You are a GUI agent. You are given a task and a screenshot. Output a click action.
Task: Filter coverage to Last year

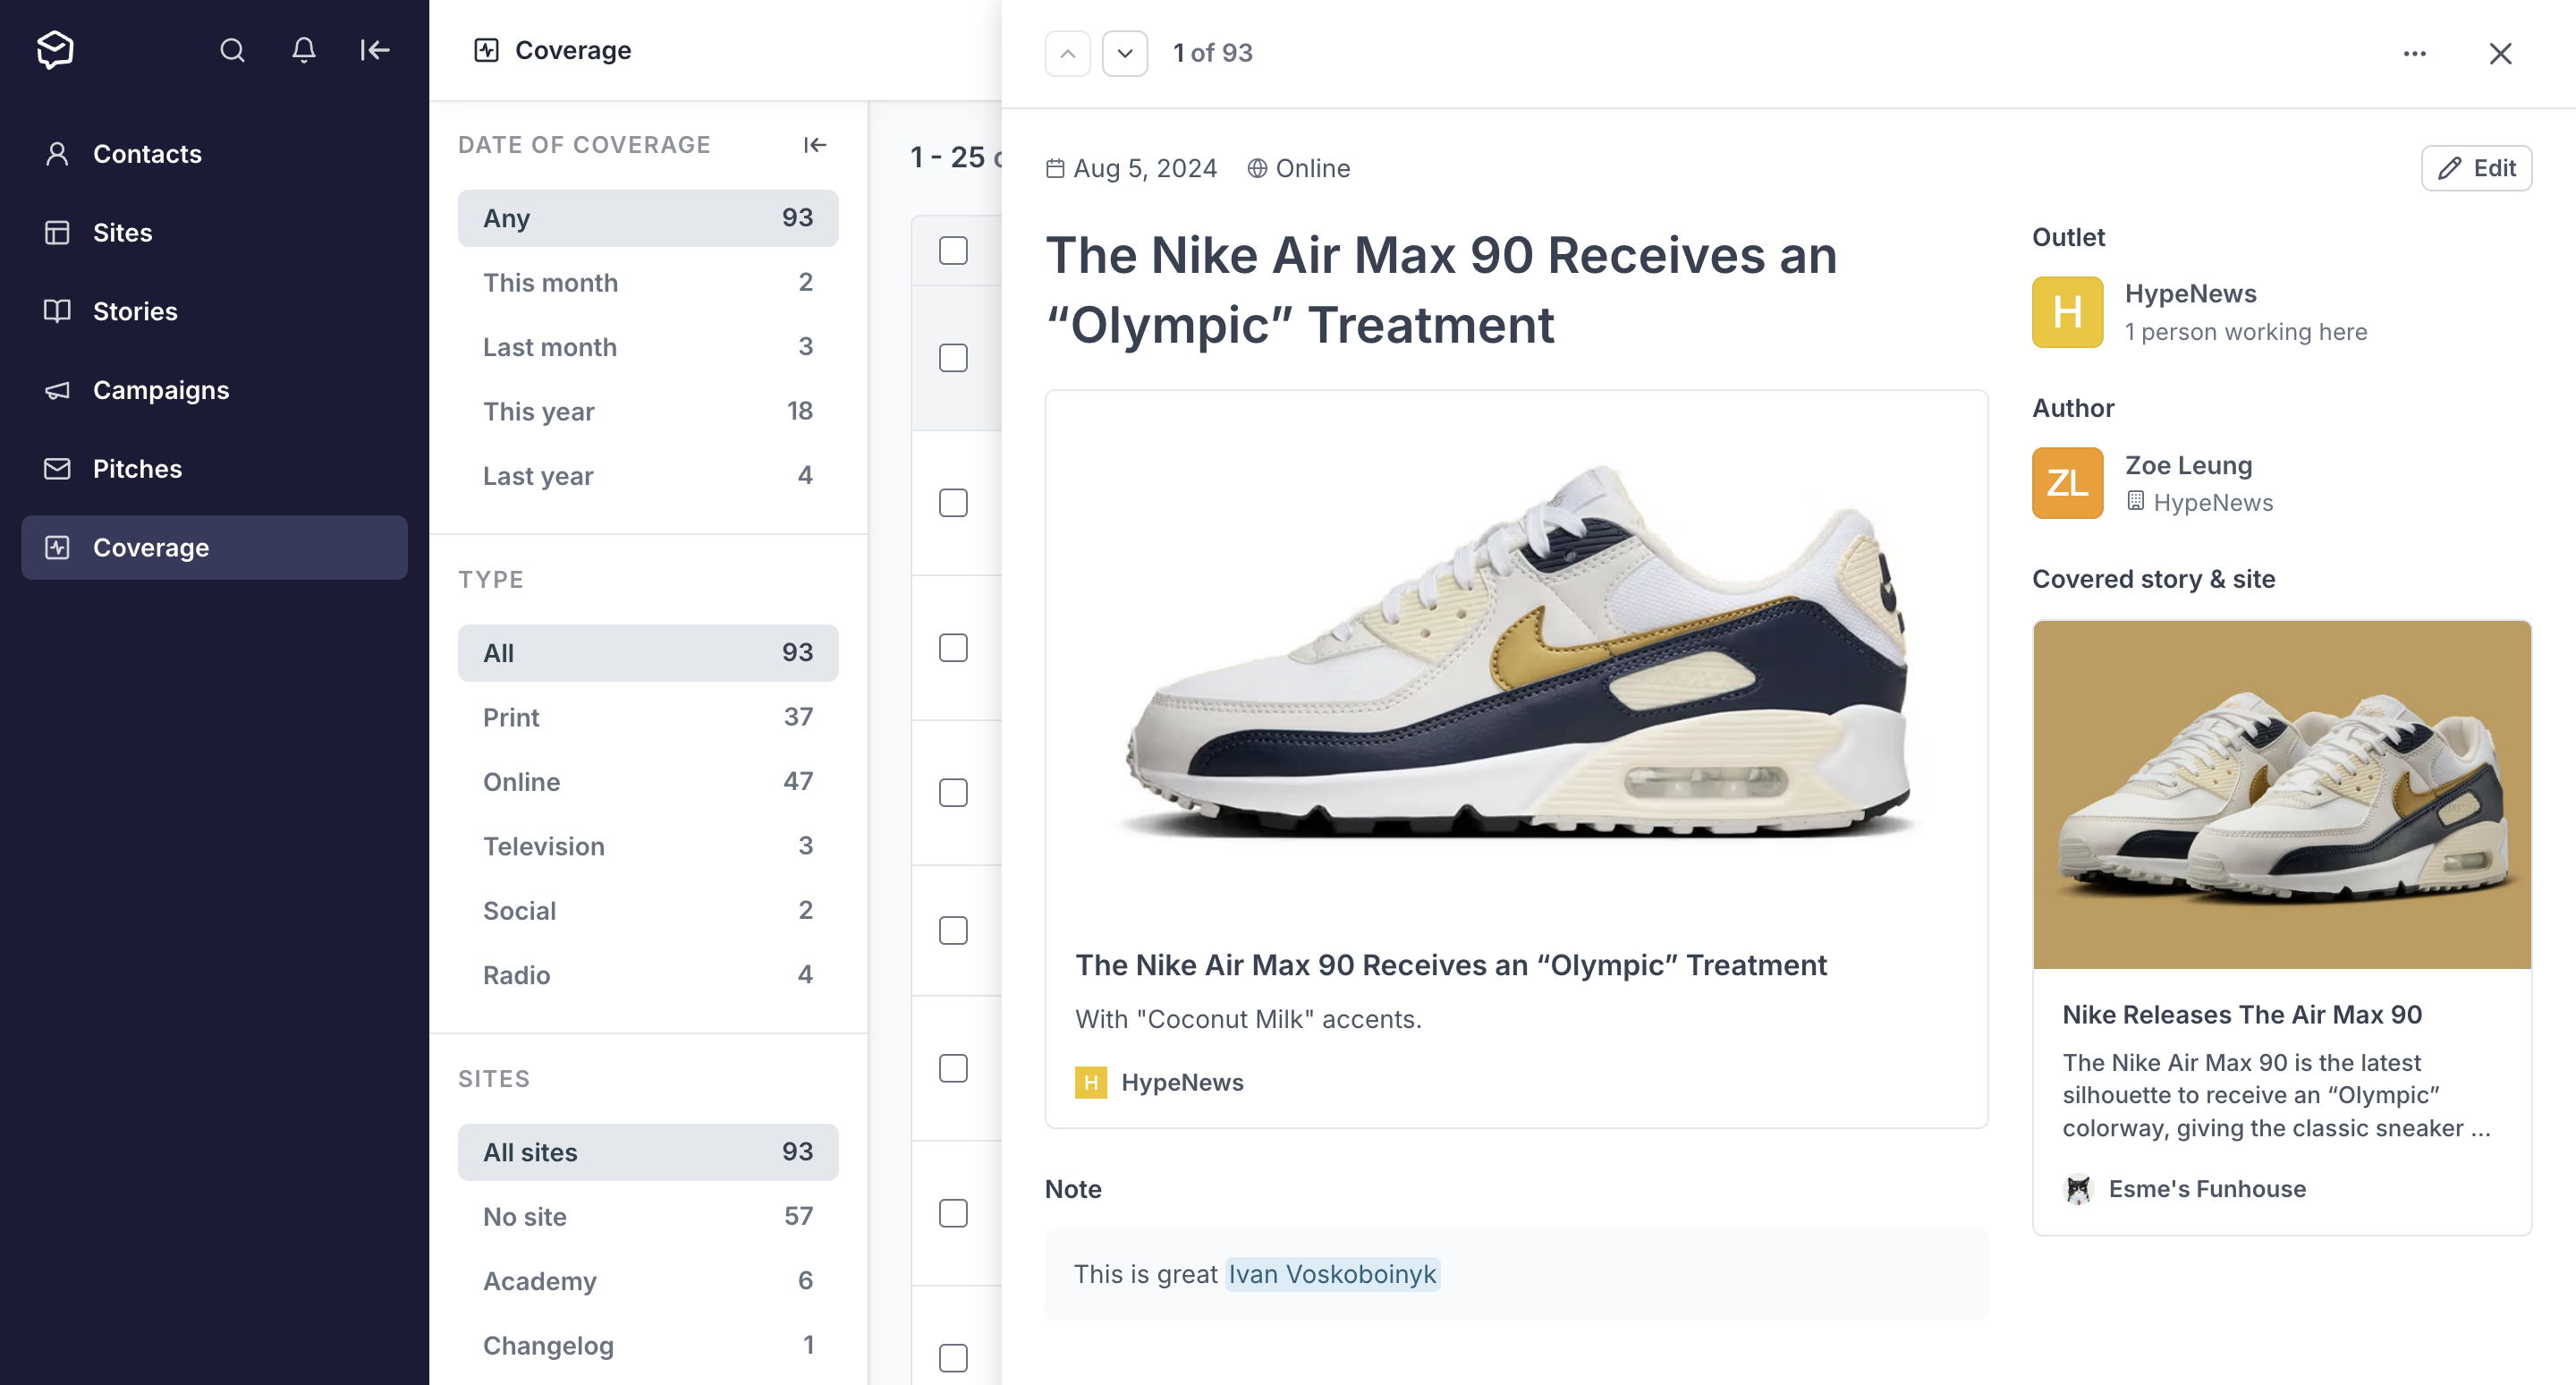coord(648,476)
